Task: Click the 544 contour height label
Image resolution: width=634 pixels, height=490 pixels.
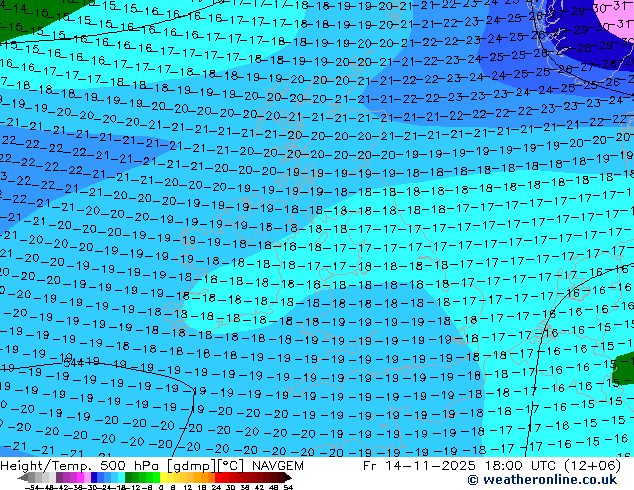Action: click(74, 362)
